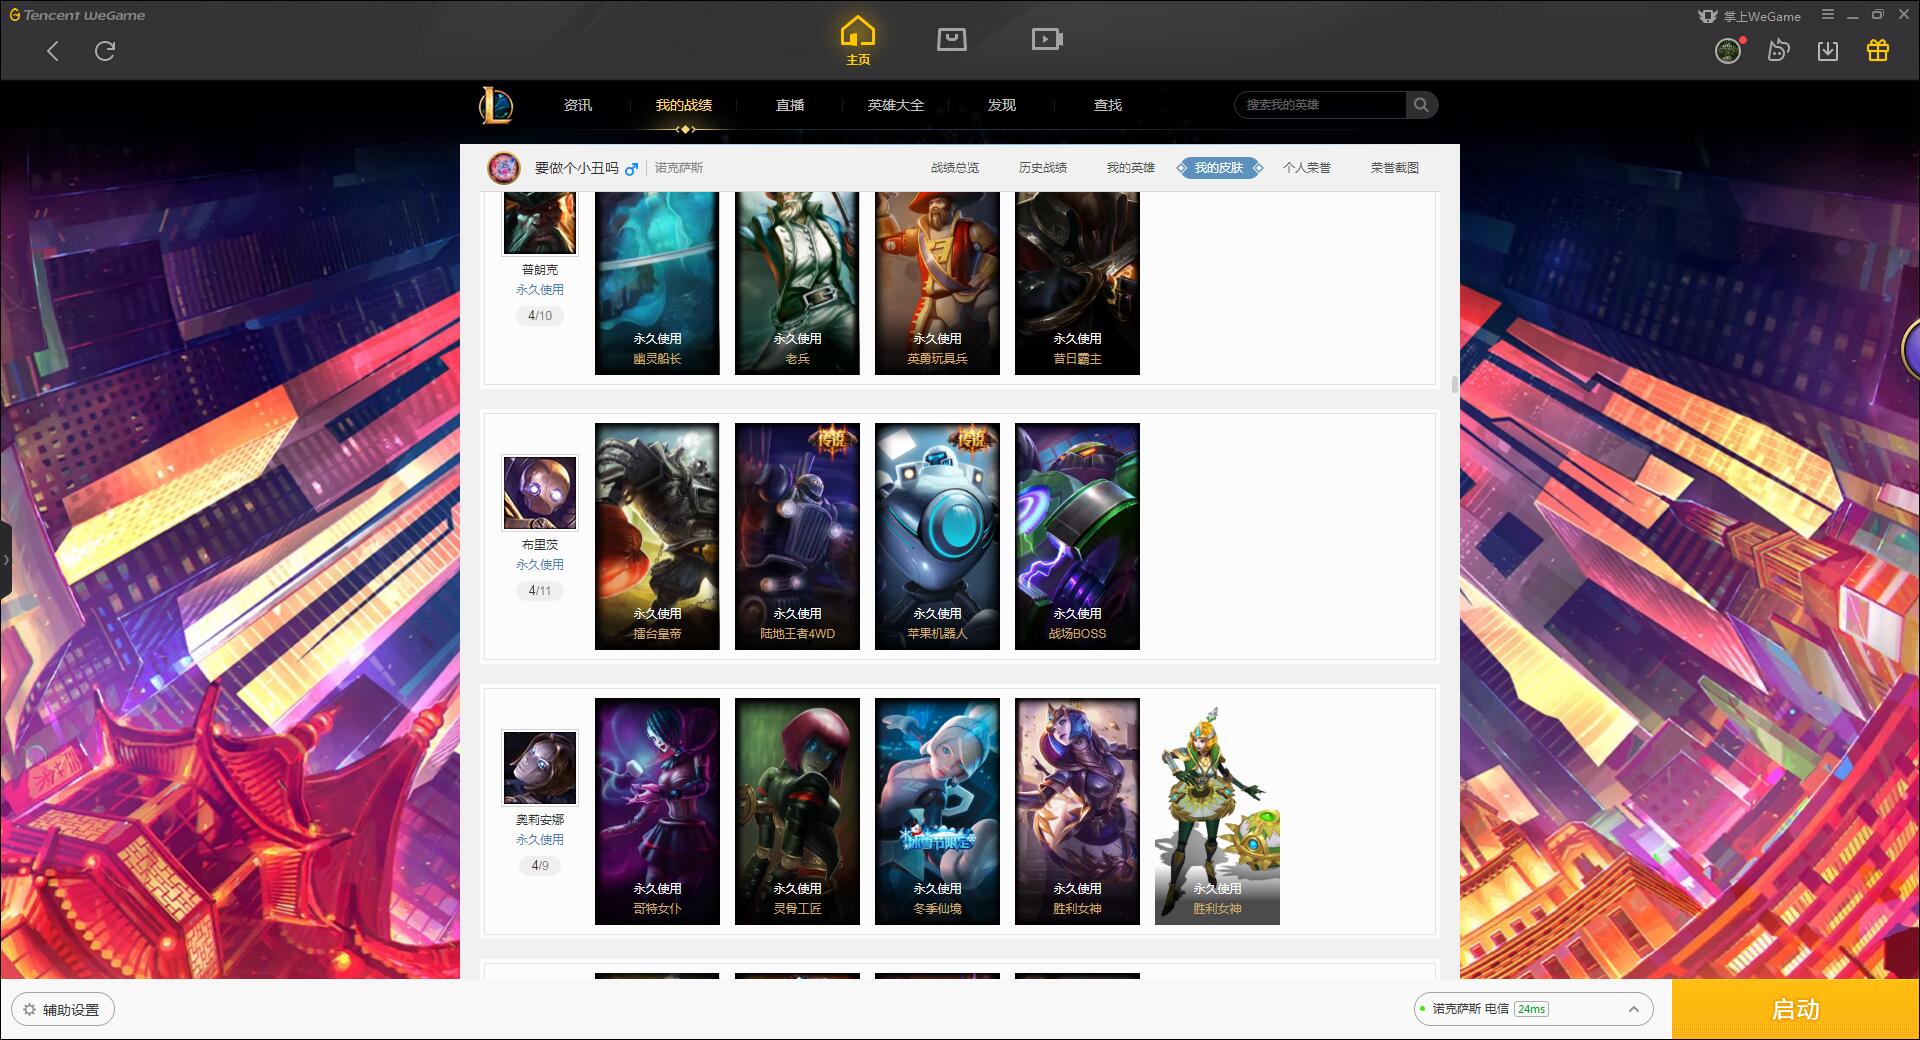This screenshot has width=1920, height=1040.
Task: Open the share arrow icon in header
Action: click(1778, 51)
